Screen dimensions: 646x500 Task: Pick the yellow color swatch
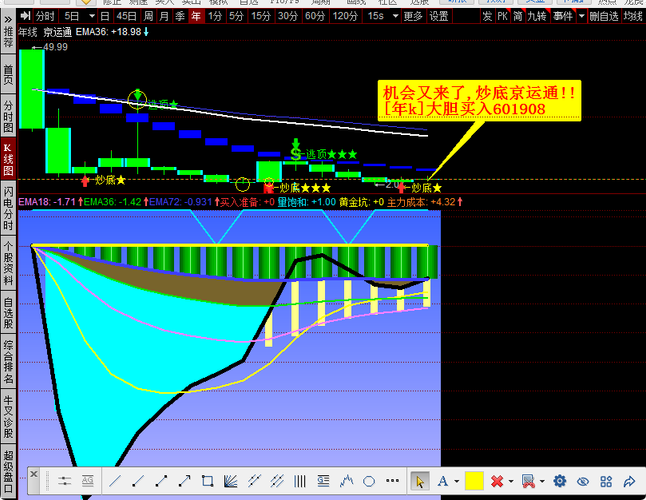474,481
